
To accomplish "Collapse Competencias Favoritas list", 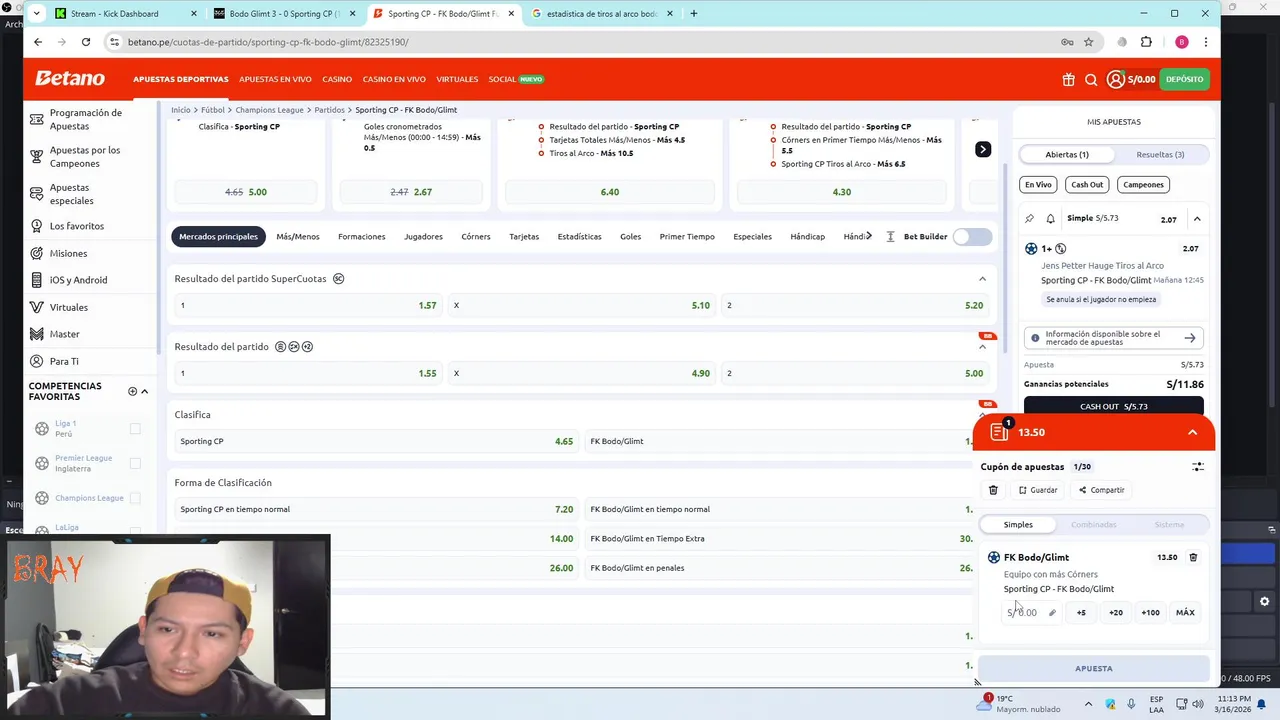I will click(x=144, y=391).
